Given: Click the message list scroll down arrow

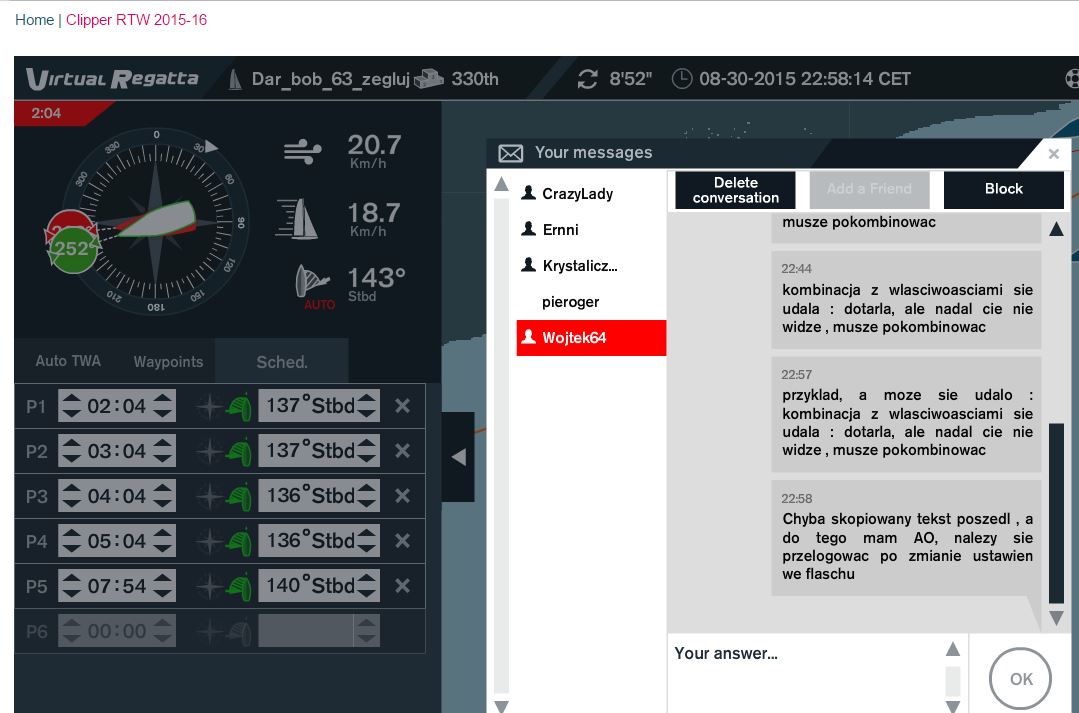Looking at the screenshot, I should [1056, 618].
